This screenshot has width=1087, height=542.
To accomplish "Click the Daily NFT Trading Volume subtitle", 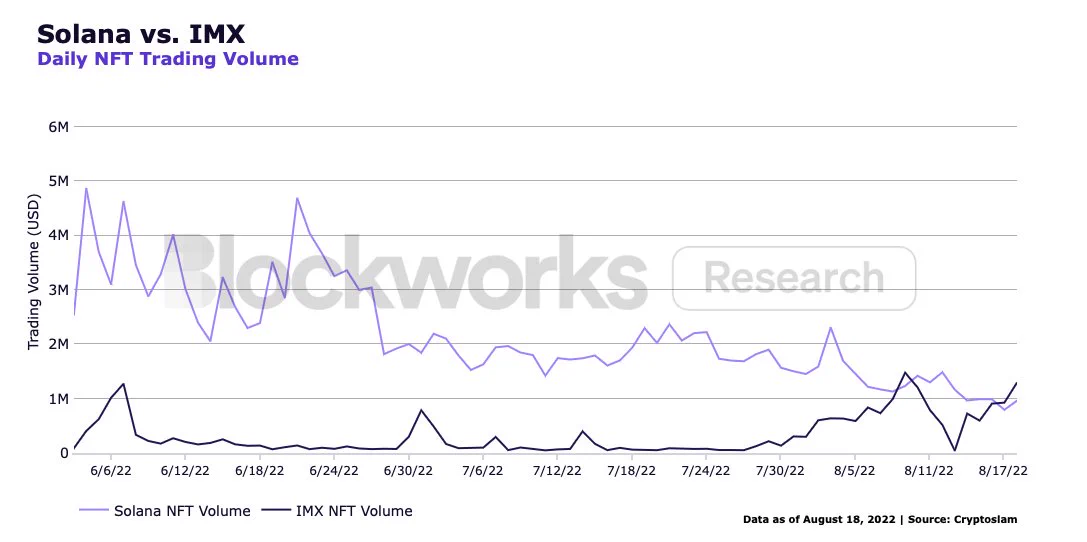I will tap(168, 59).
